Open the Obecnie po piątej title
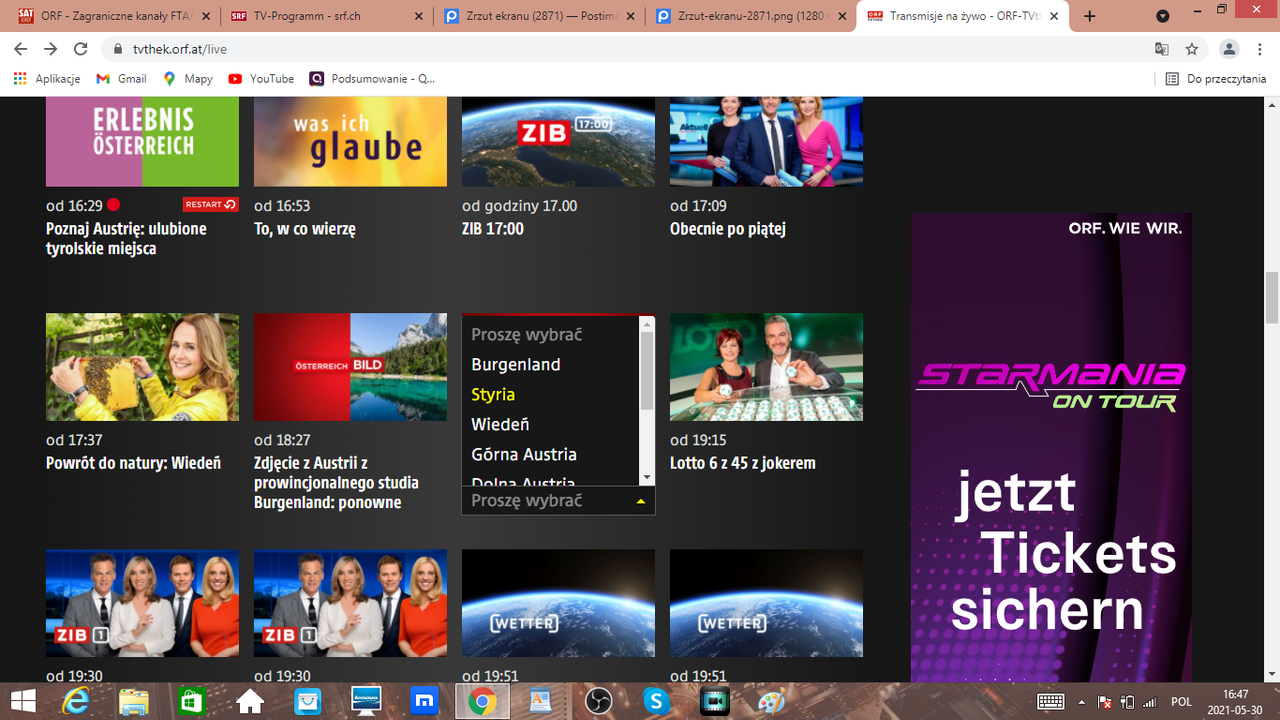 pyautogui.click(x=728, y=229)
